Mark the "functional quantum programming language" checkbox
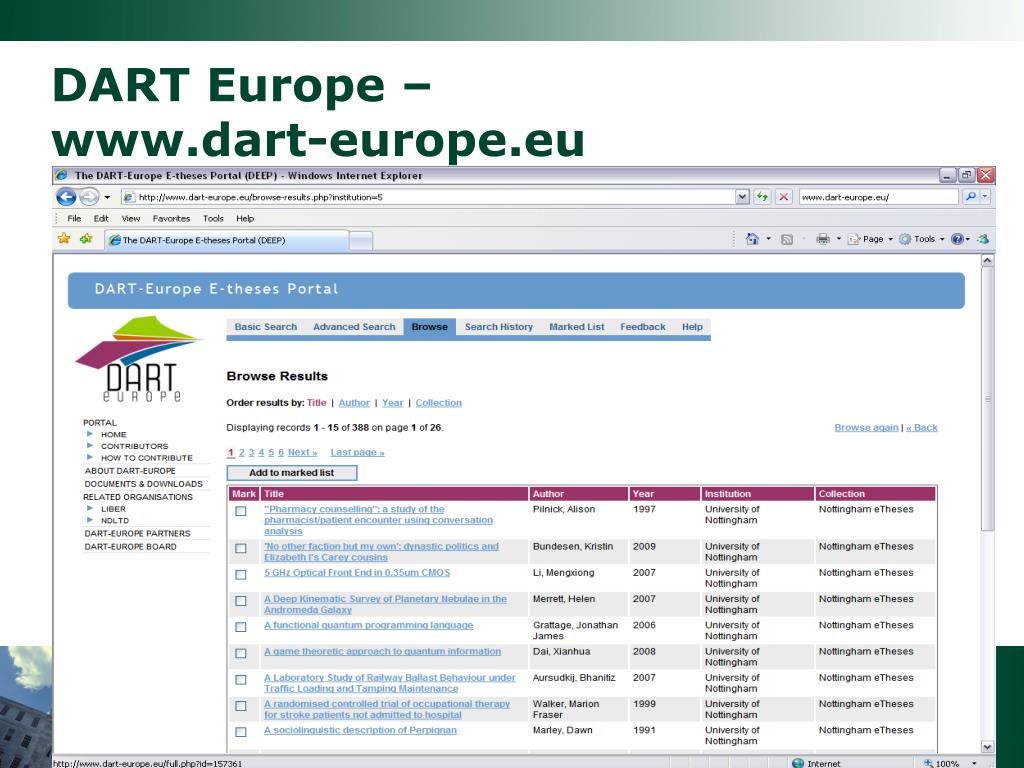 click(241, 627)
